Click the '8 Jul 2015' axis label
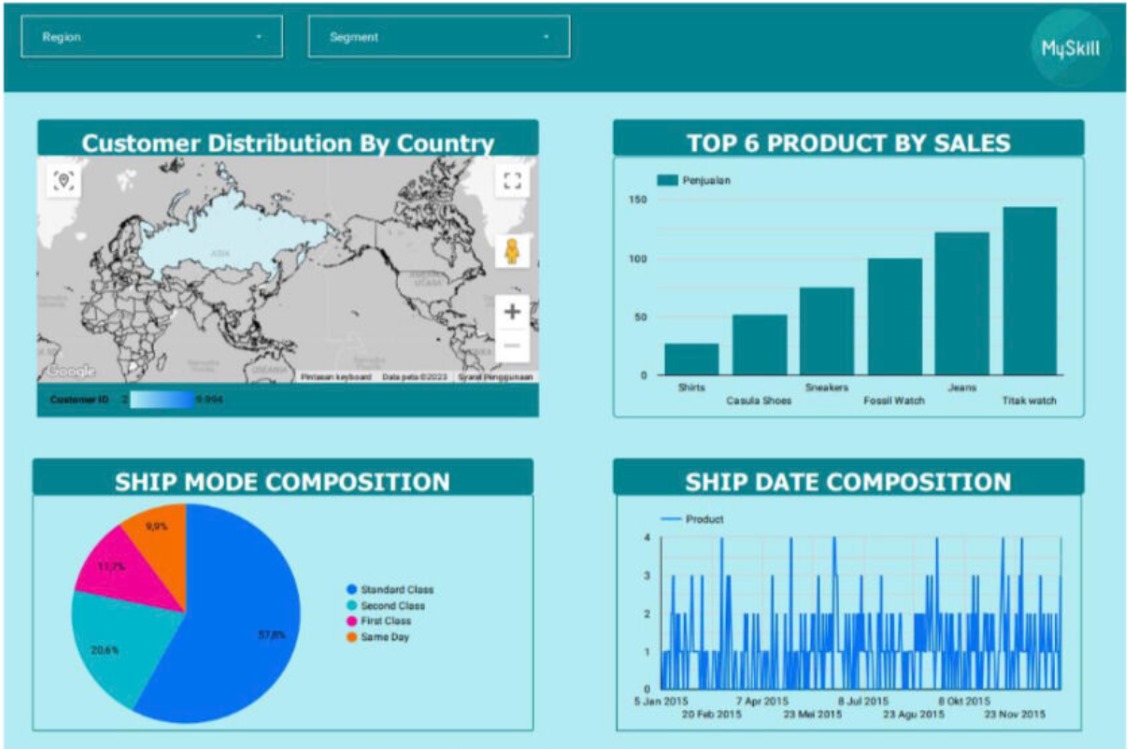 [x=863, y=701]
